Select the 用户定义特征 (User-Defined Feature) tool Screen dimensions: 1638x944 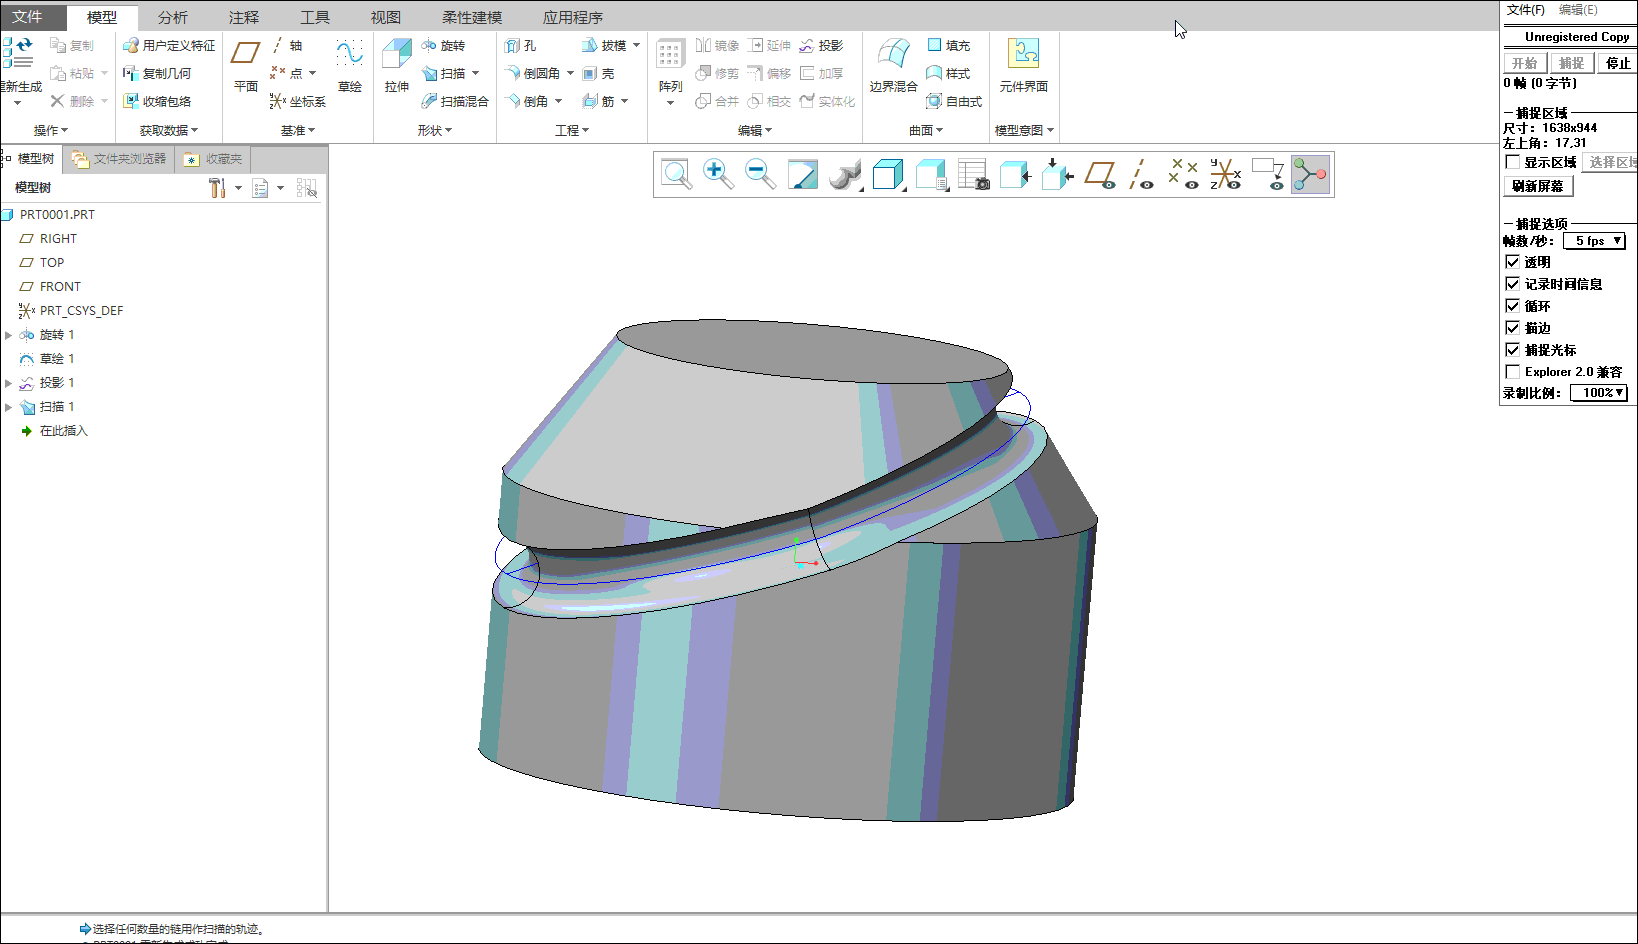(169, 46)
